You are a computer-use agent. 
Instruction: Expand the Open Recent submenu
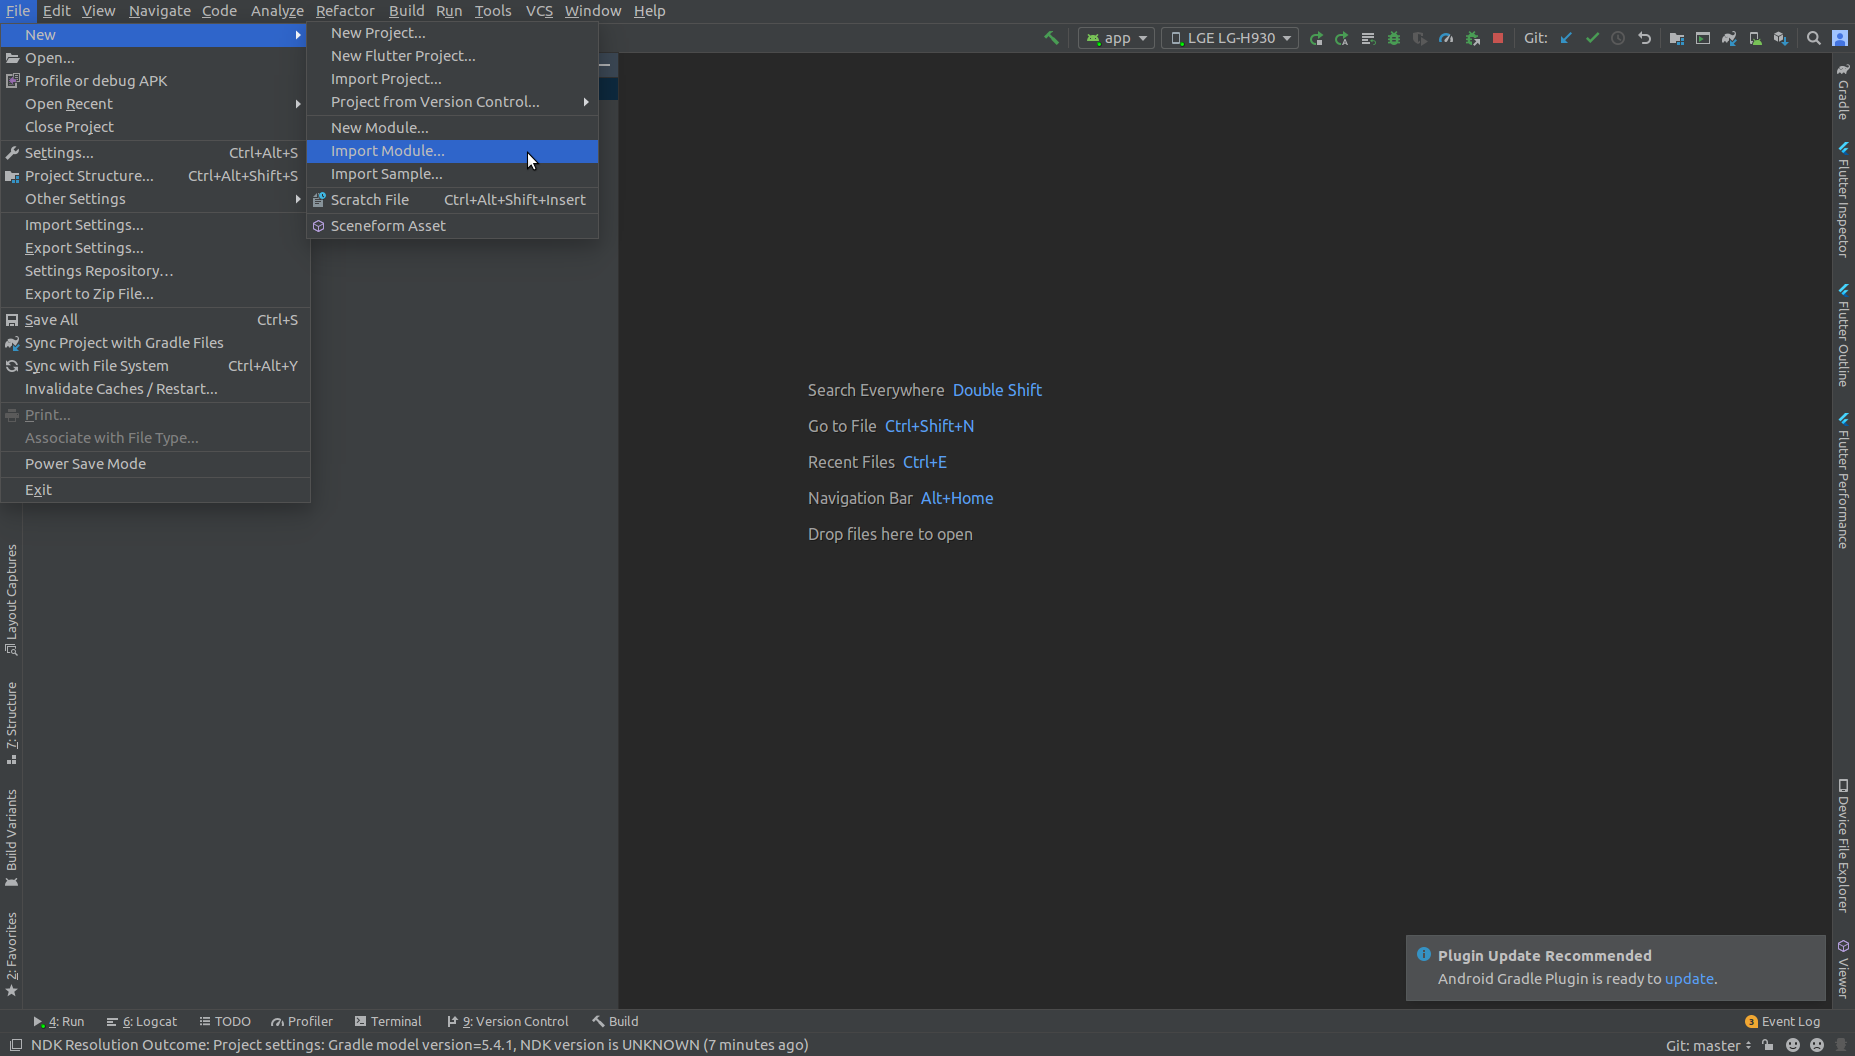pos(155,104)
